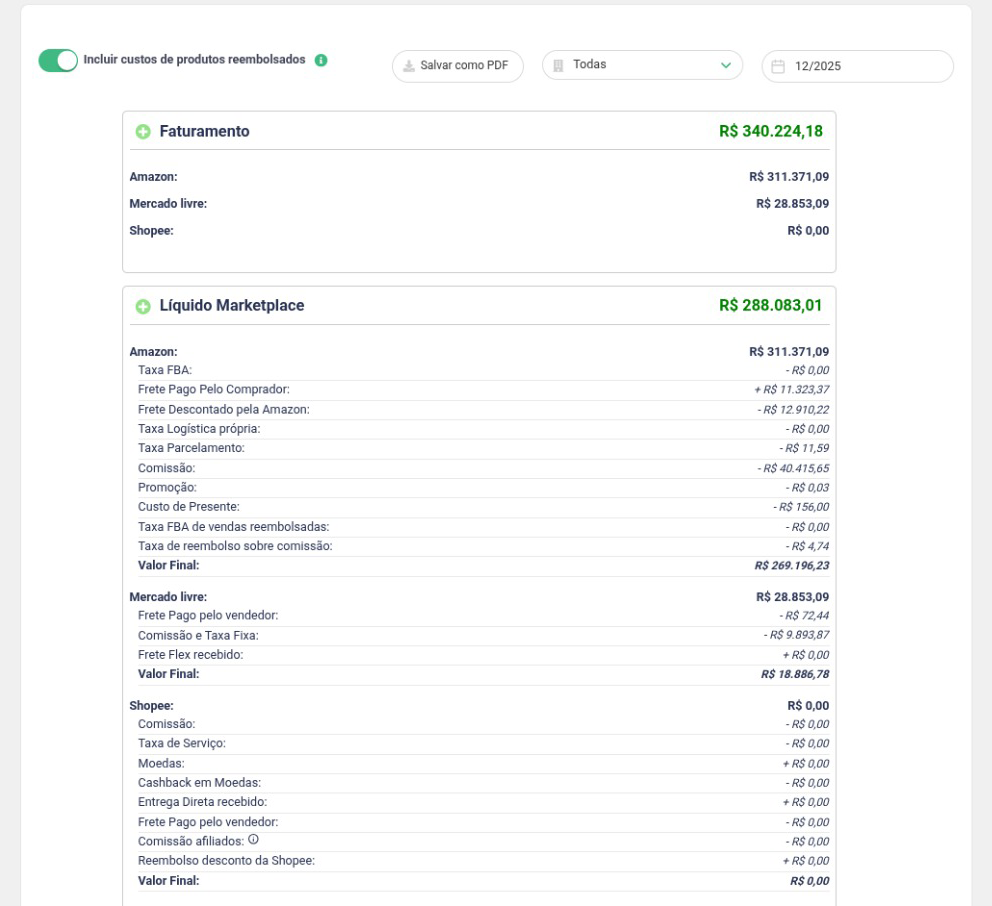Click info icon next to Comissão afiliados

click(253, 840)
